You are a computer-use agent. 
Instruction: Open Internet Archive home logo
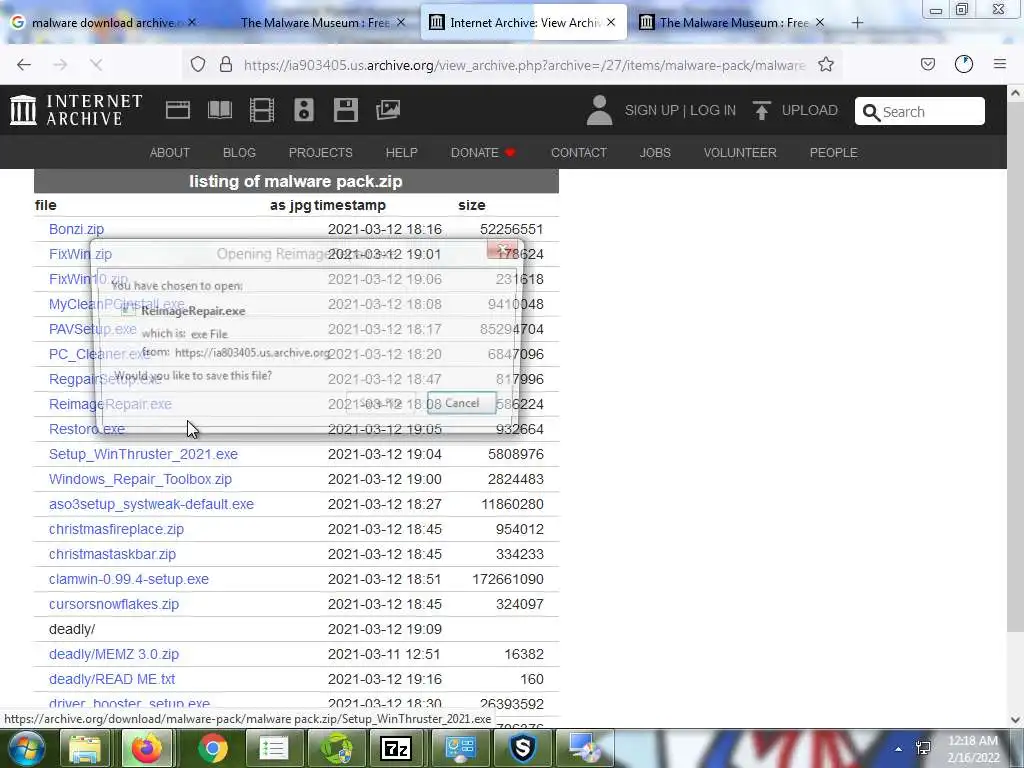click(x=76, y=110)
